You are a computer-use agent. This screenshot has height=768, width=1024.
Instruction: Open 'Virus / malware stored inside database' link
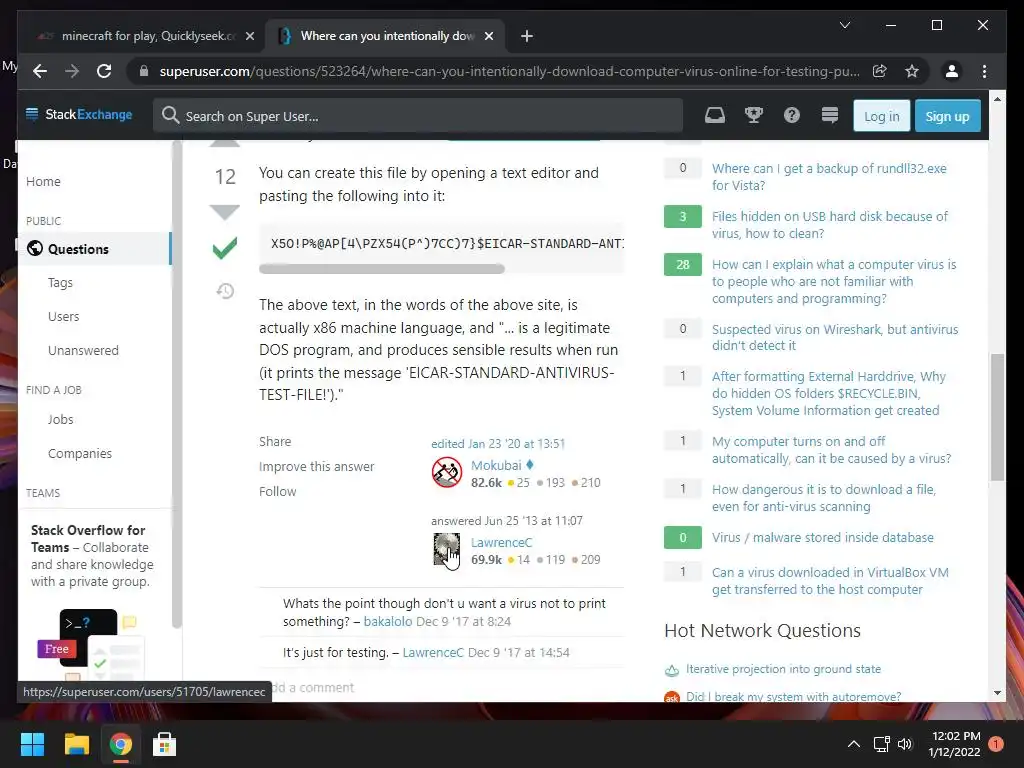click(822, 537)
